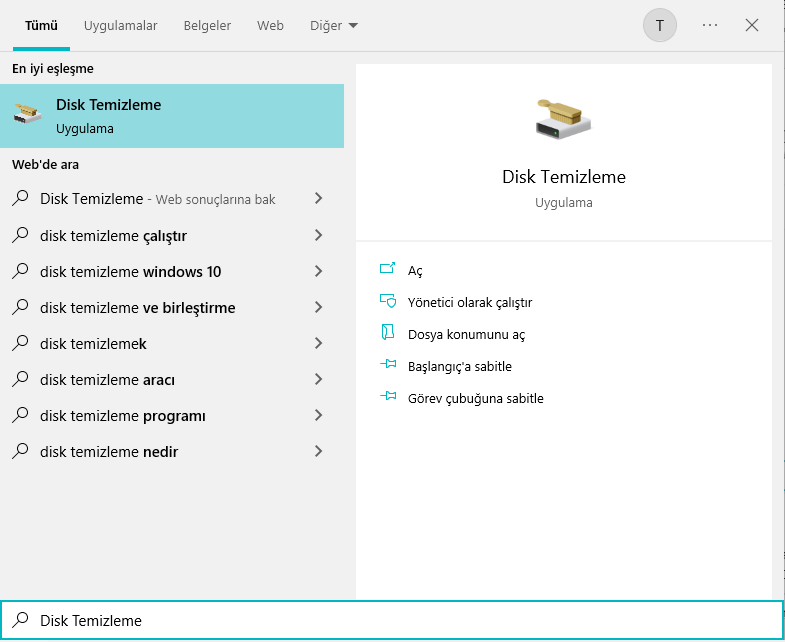The image size is (785, 642).
Task: Click the large Disk Temizleme icon in preview pane
Action: (x=563, y=119)
